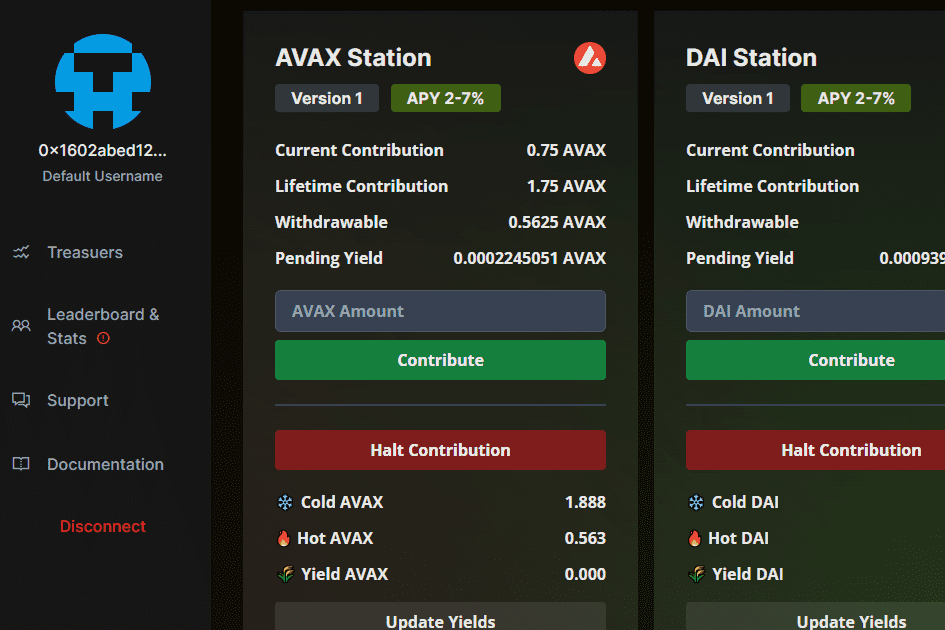
Task: Select the Cold AVAX value 1.888
Action: click(x=585, y=502)
